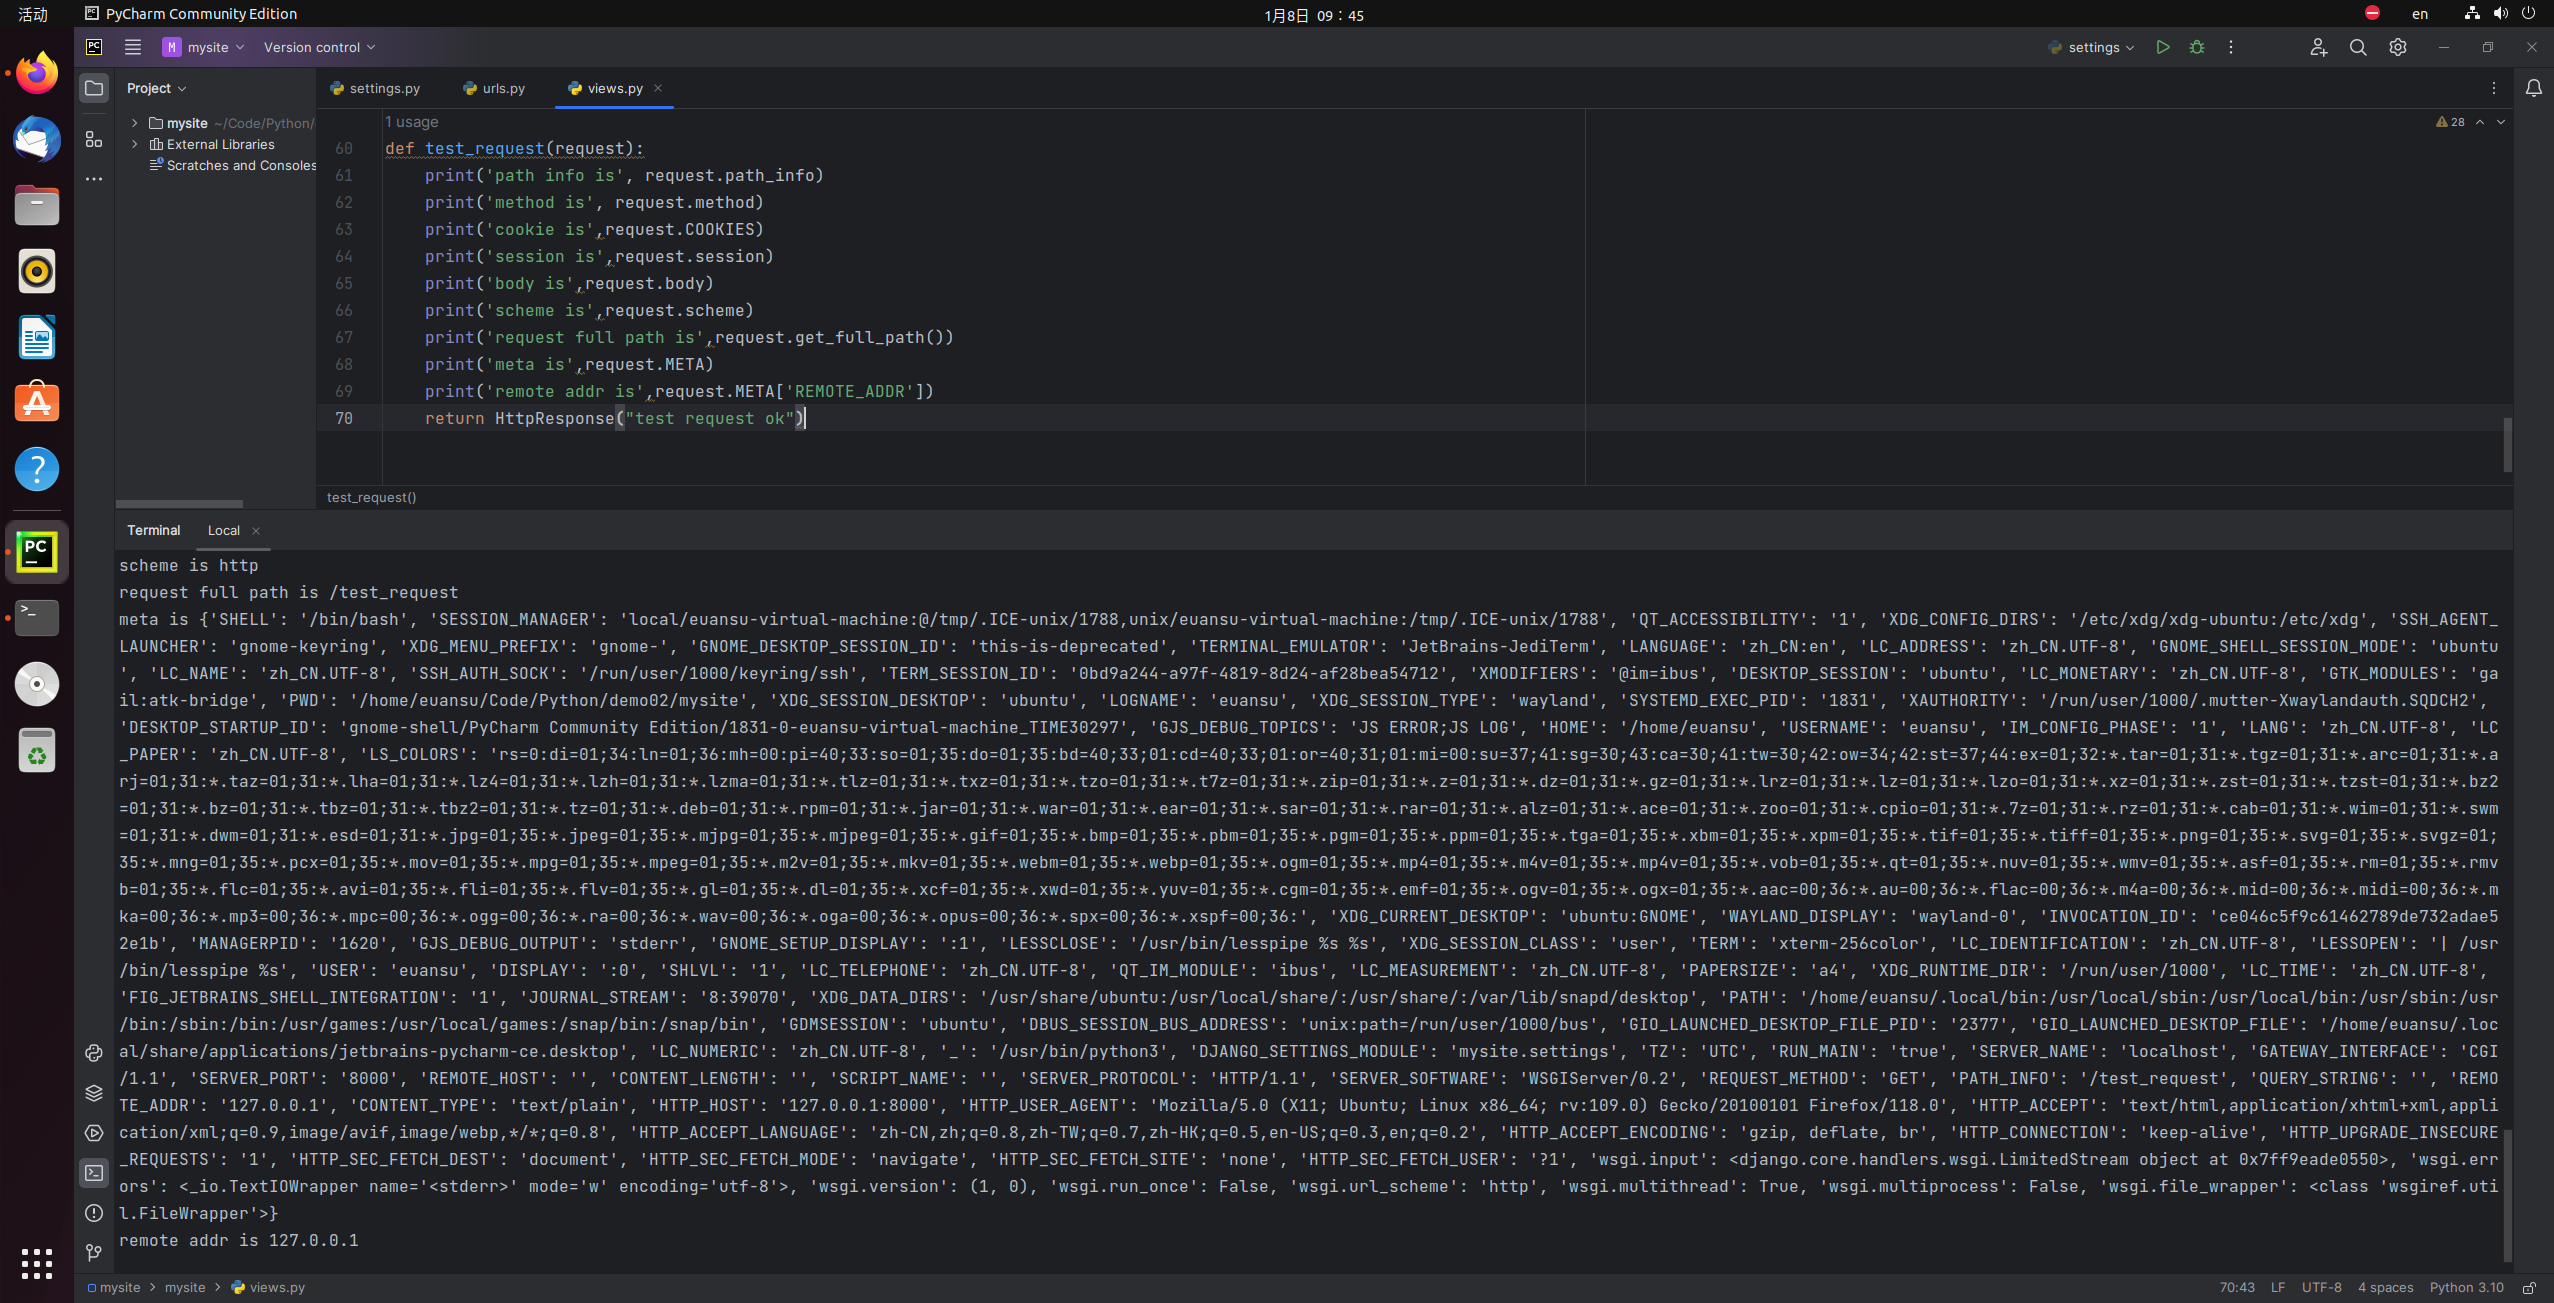Toggle the Terminal tool window button

[94, 1172]
